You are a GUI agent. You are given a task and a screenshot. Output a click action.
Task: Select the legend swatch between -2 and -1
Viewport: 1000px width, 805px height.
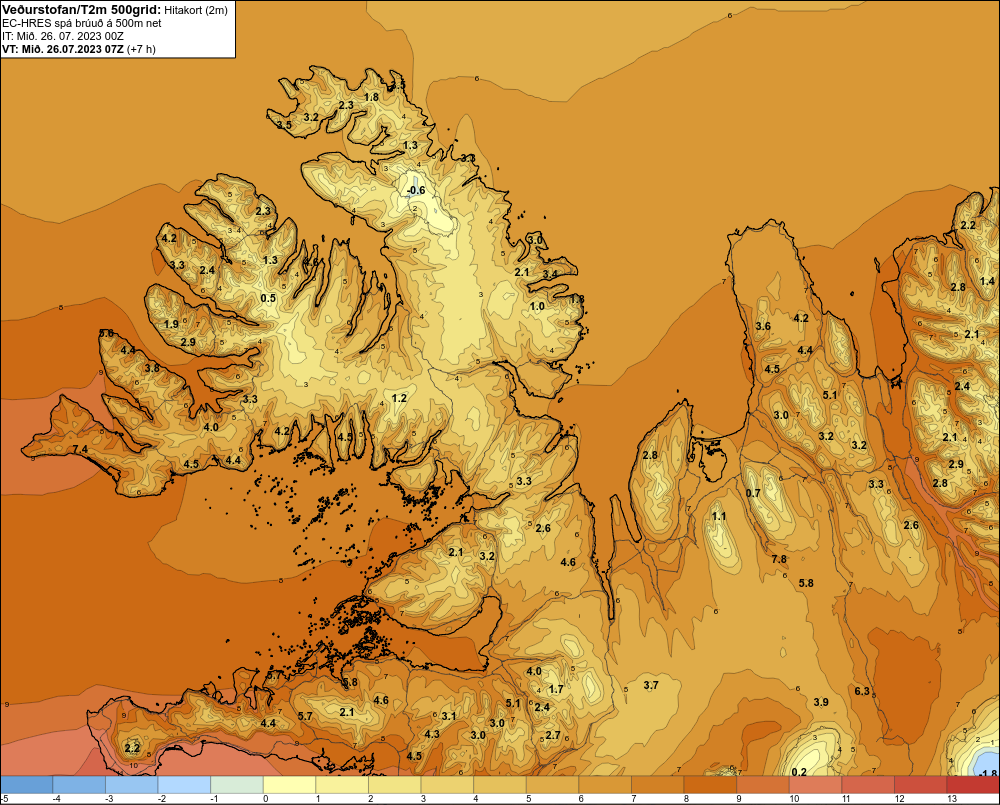coord(184,784)
